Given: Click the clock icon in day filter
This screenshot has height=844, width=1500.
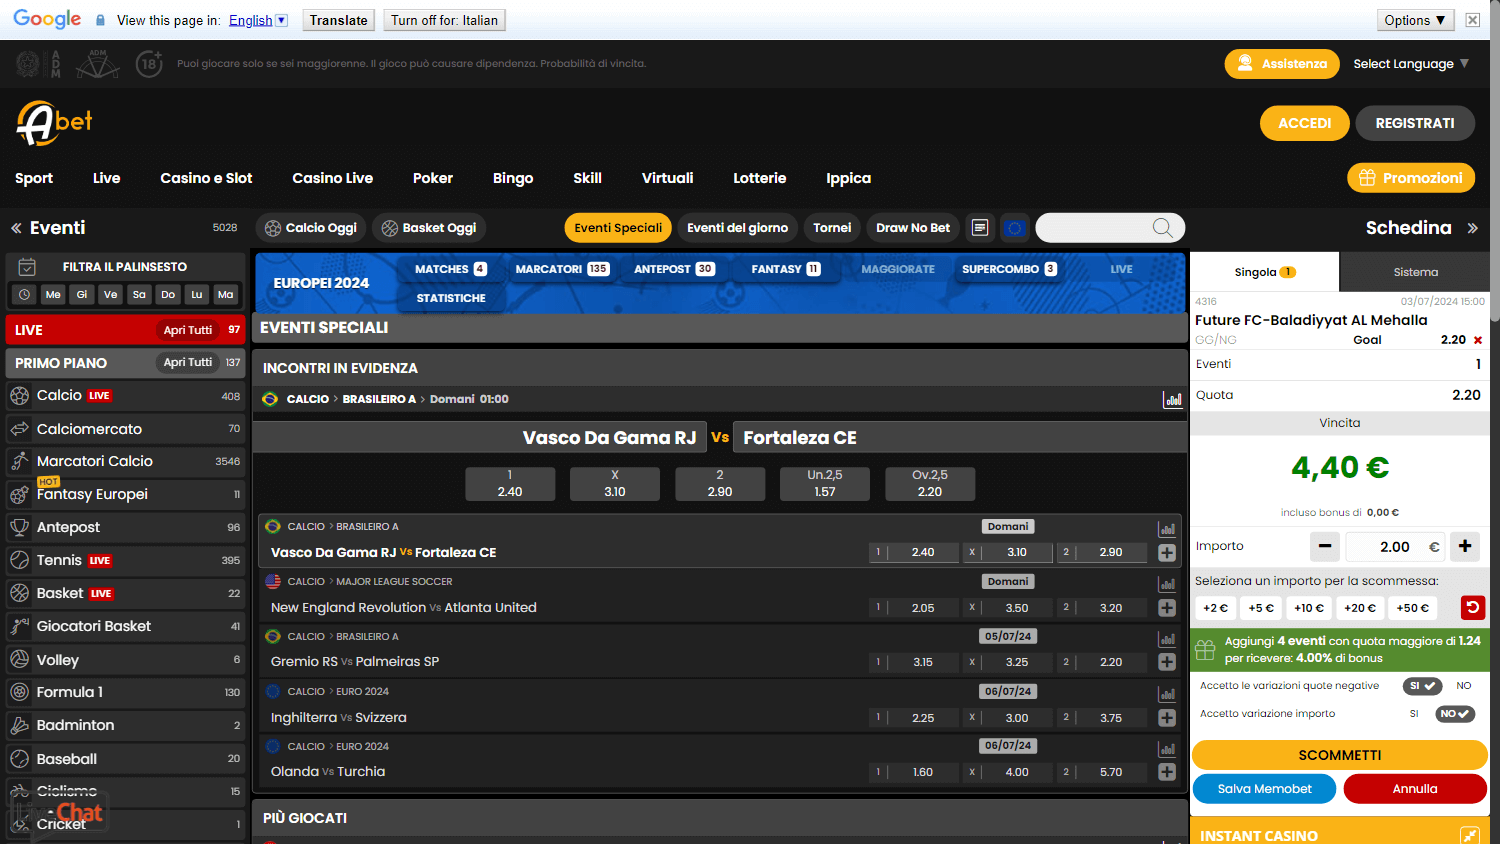Looking at the screenshot, I should point(25,294).
